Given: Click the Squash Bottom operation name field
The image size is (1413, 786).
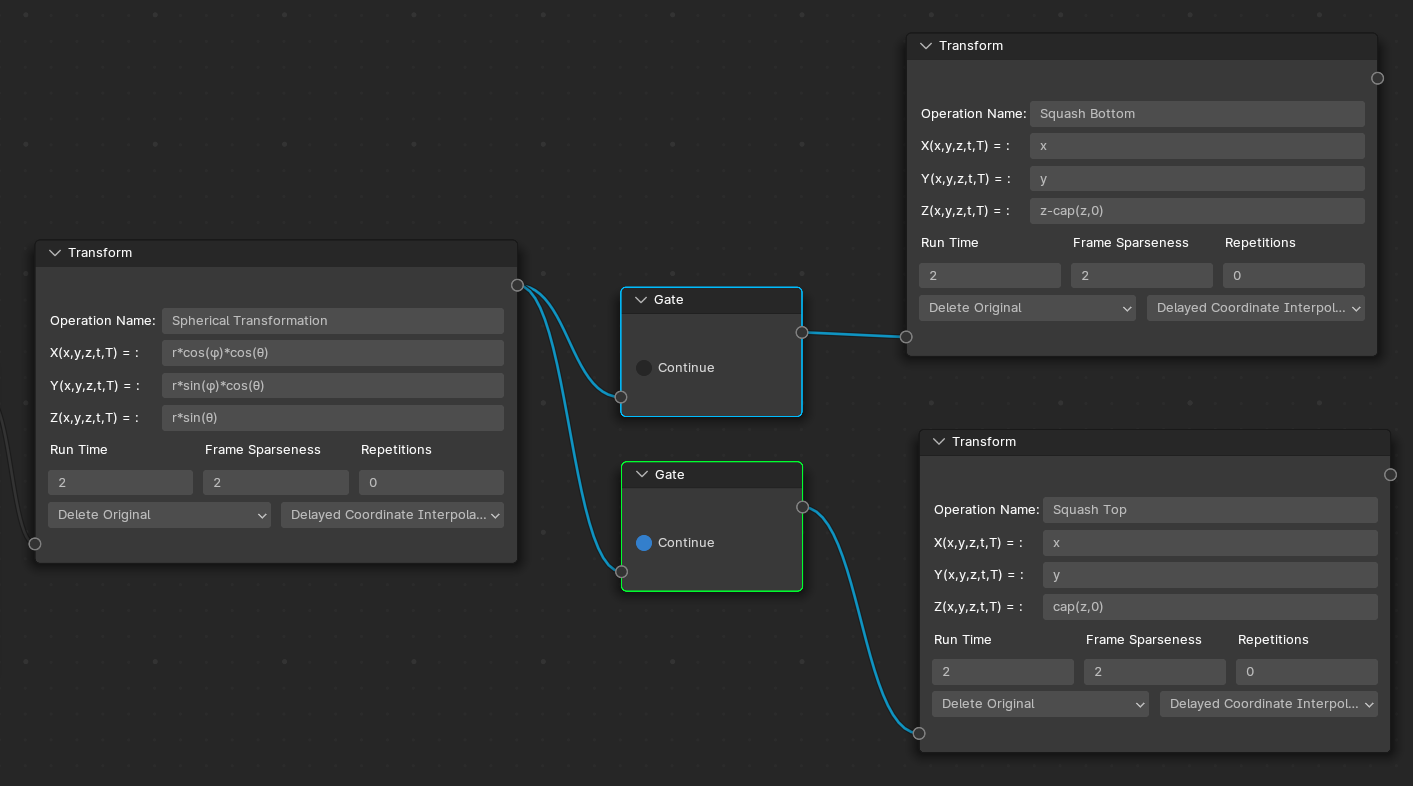Looking at the screenshot, I should 1197,114.
